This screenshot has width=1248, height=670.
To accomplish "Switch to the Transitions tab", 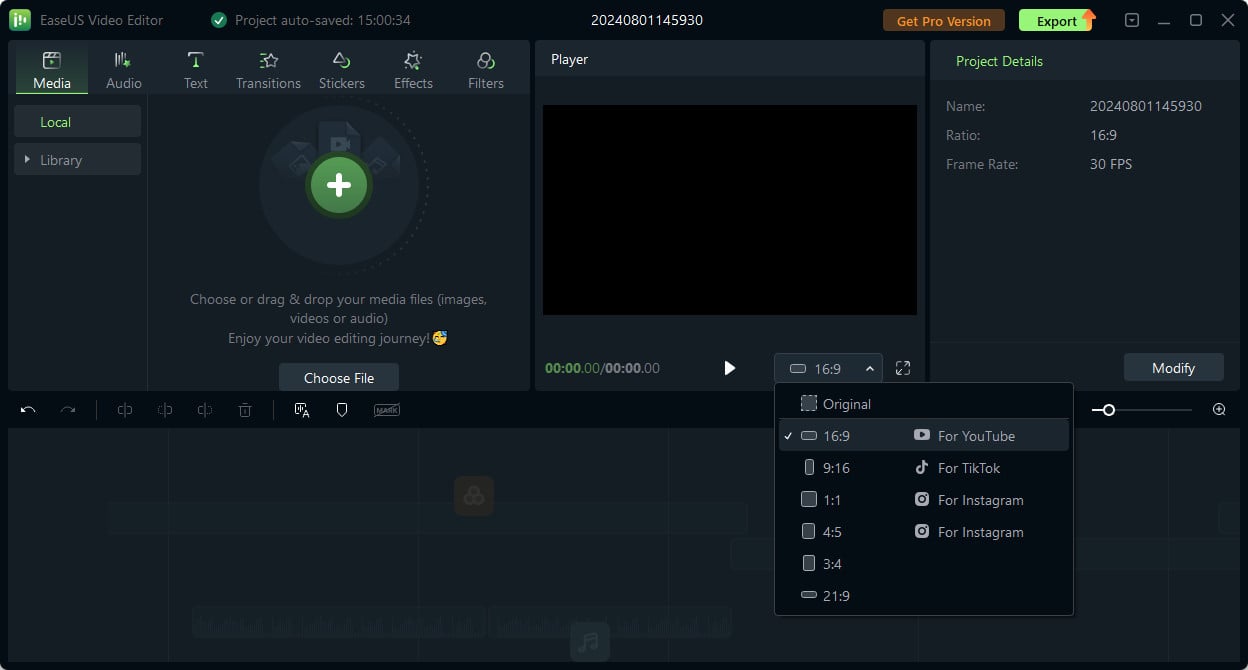I will tap(268, 70).
